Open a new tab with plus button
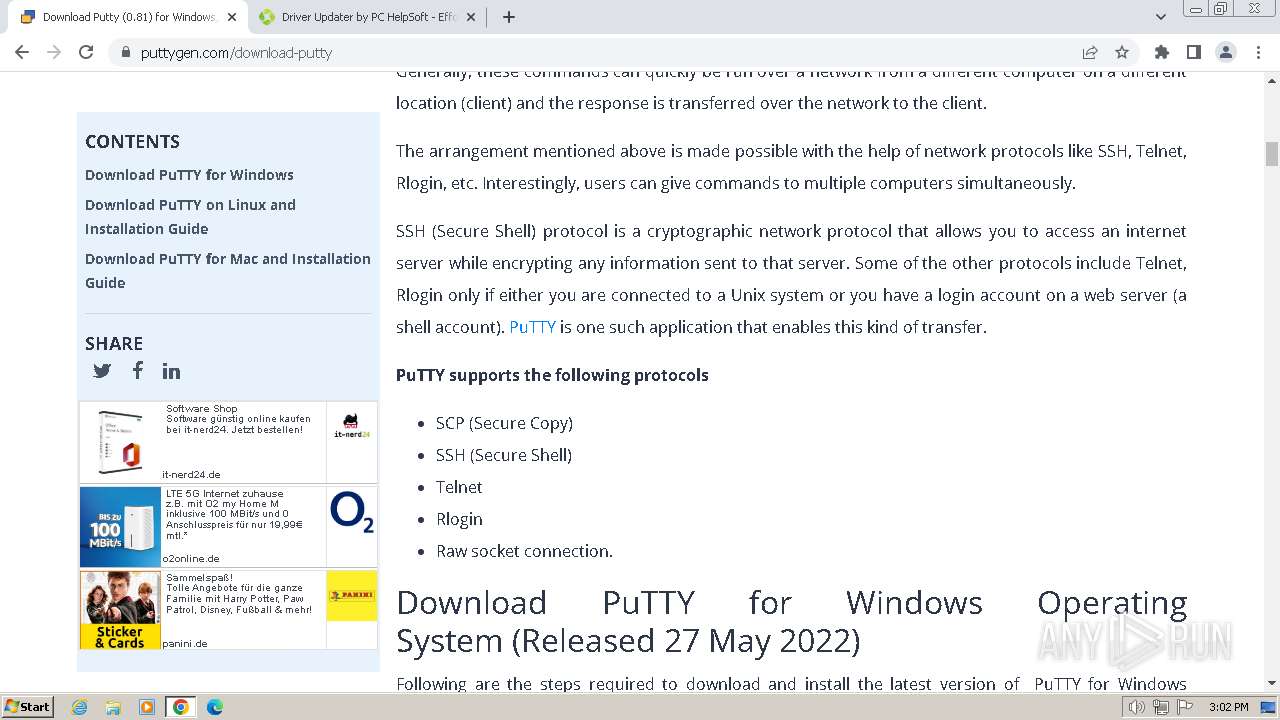Viewport: 1280px width, 720px height. (509, 17)
